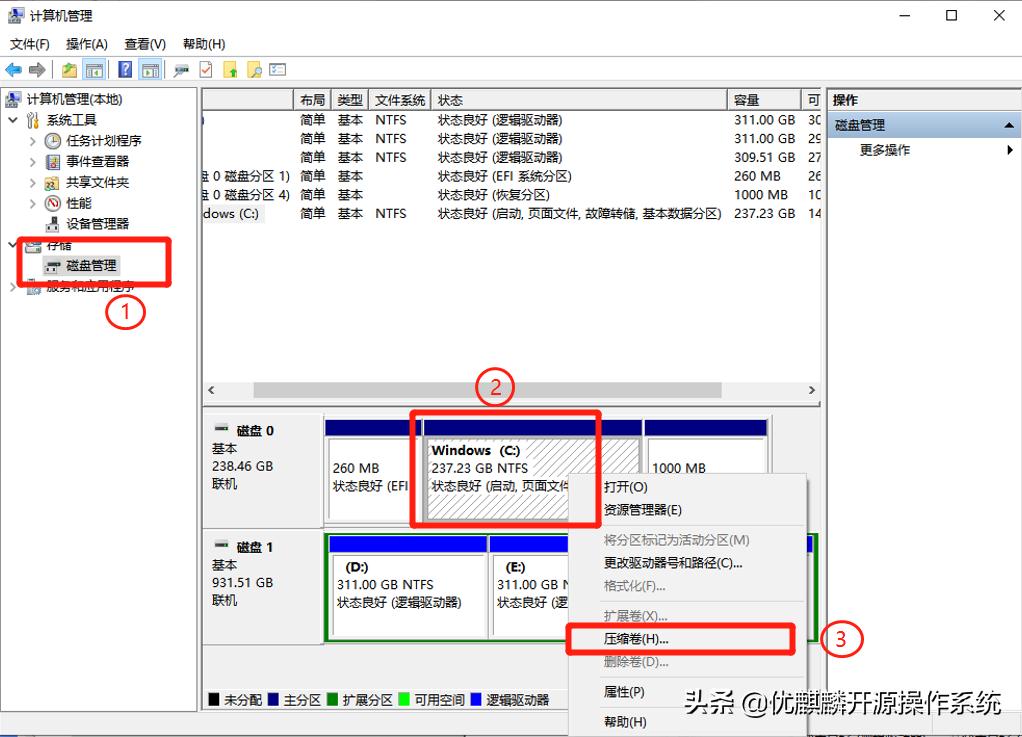
Task: Expand the 任务计划程序 tree node
Action: (31, 140)
